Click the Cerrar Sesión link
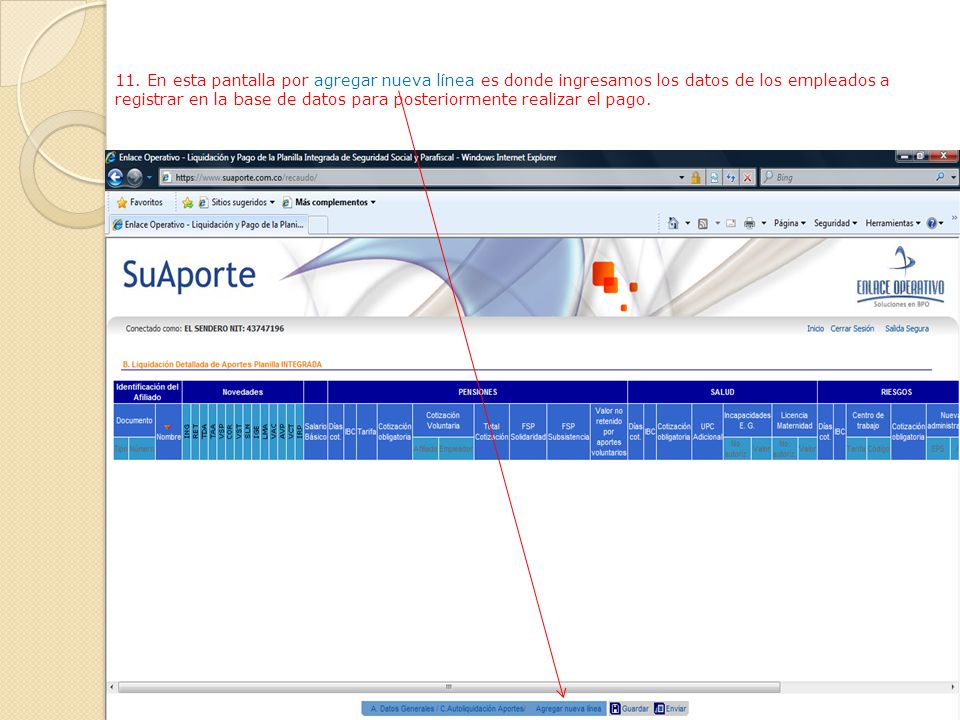960x720 pixels. pyautogui.click(x=852, y=329)
